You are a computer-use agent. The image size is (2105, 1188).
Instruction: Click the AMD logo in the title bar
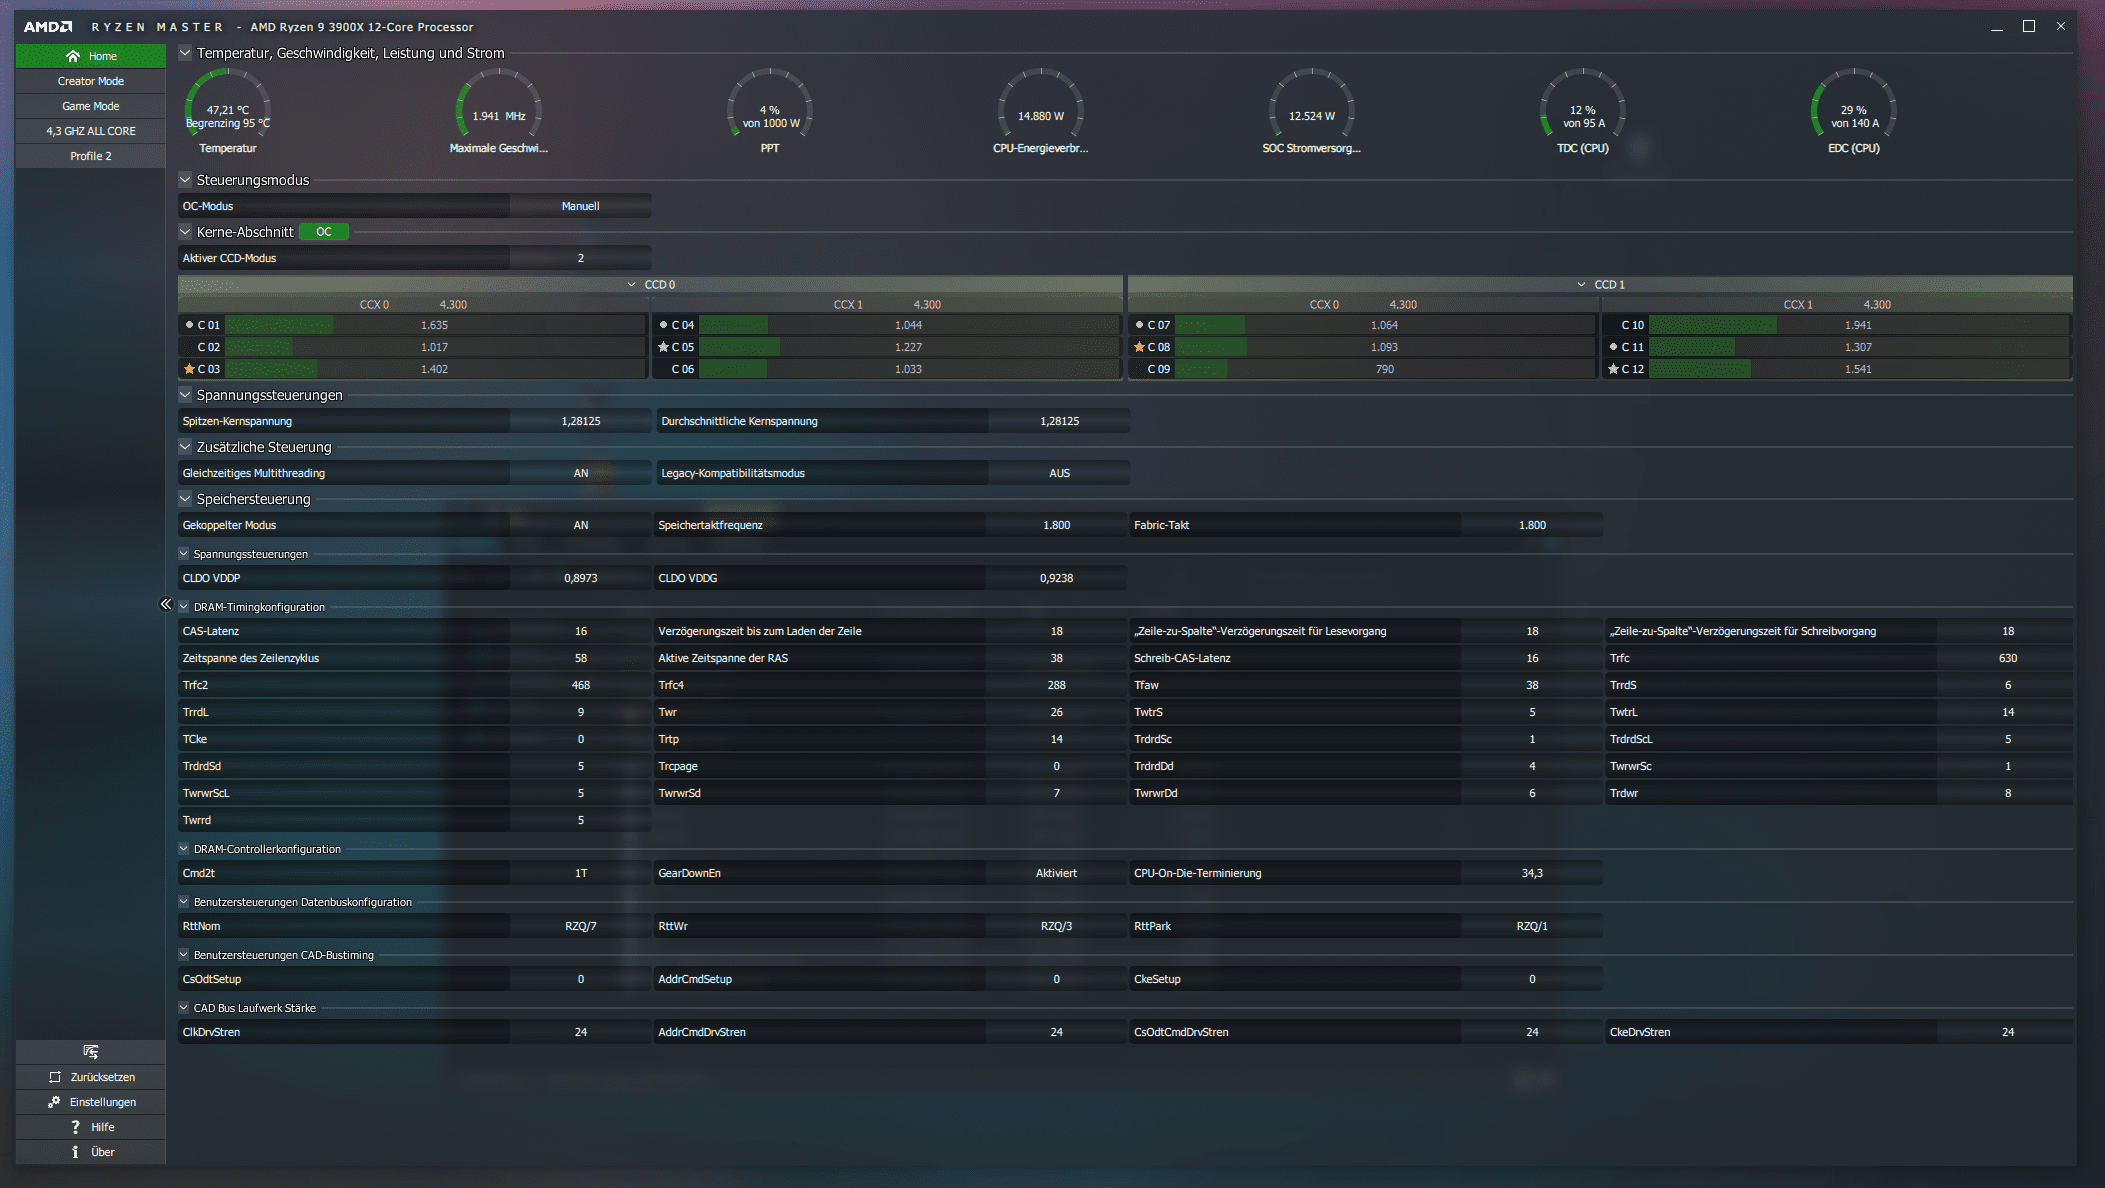[48, 27]
